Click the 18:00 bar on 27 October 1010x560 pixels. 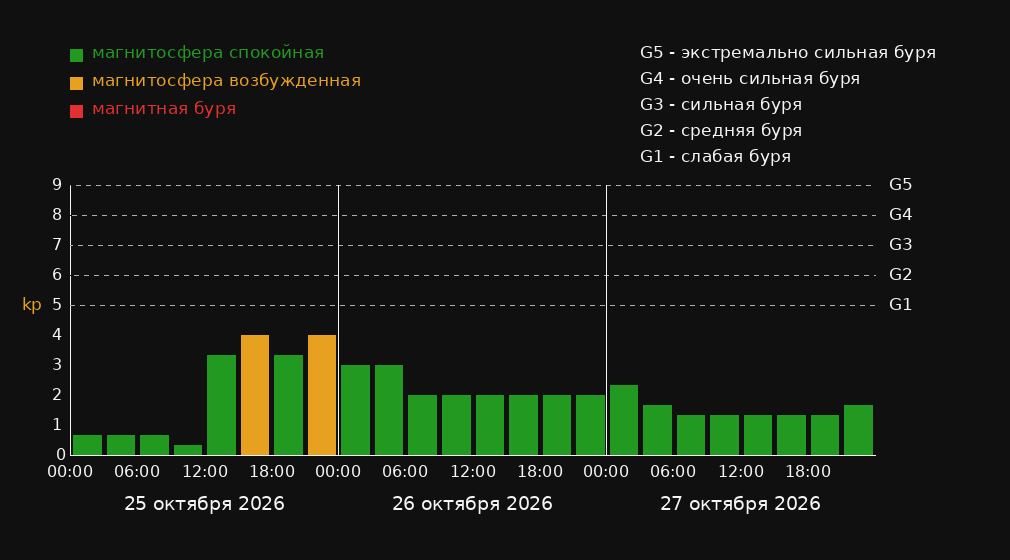coord(824,435)
